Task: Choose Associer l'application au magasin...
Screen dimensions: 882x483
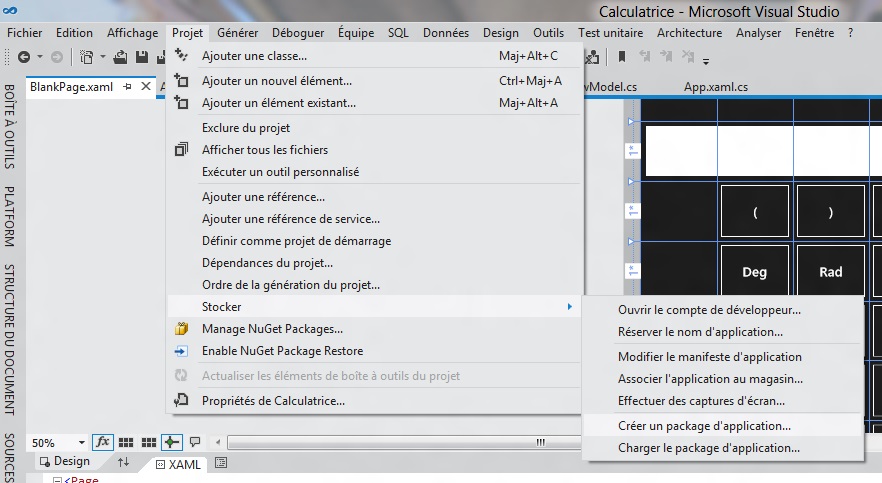Action: click(x=723, y=378)
